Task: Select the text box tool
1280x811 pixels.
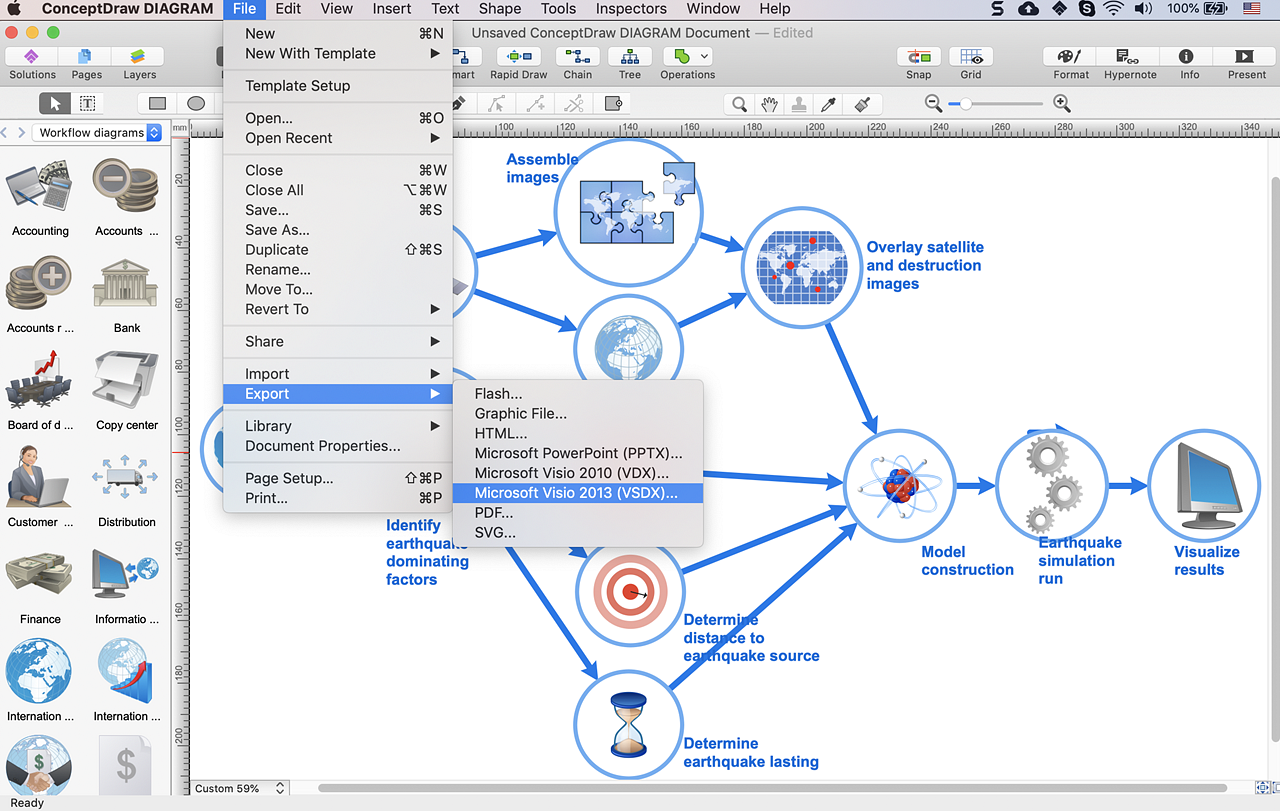Action: tap(87, 103)
